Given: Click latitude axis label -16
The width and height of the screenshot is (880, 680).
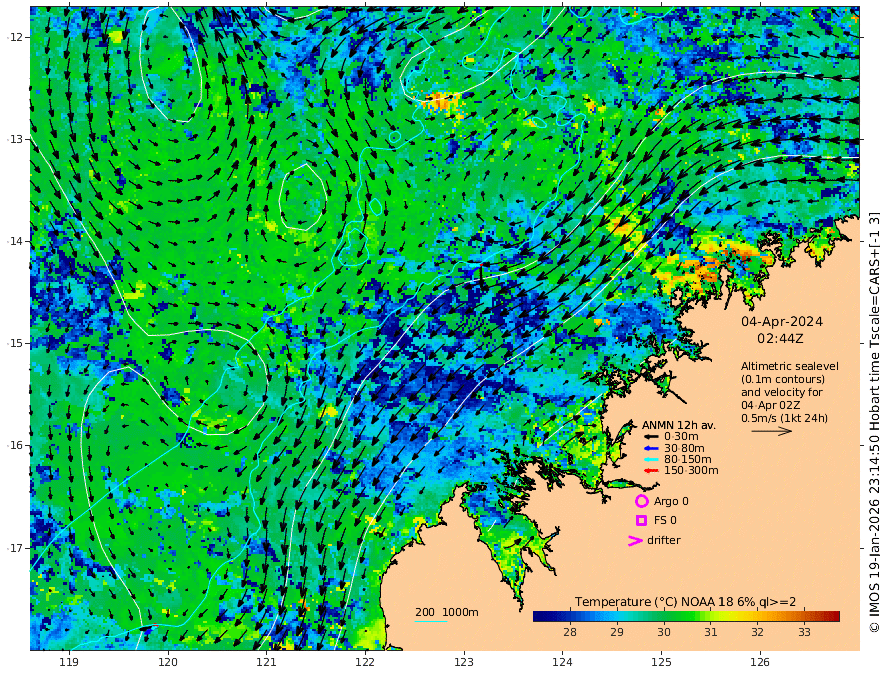Looking at the screenshot, I should coord(15,445).
